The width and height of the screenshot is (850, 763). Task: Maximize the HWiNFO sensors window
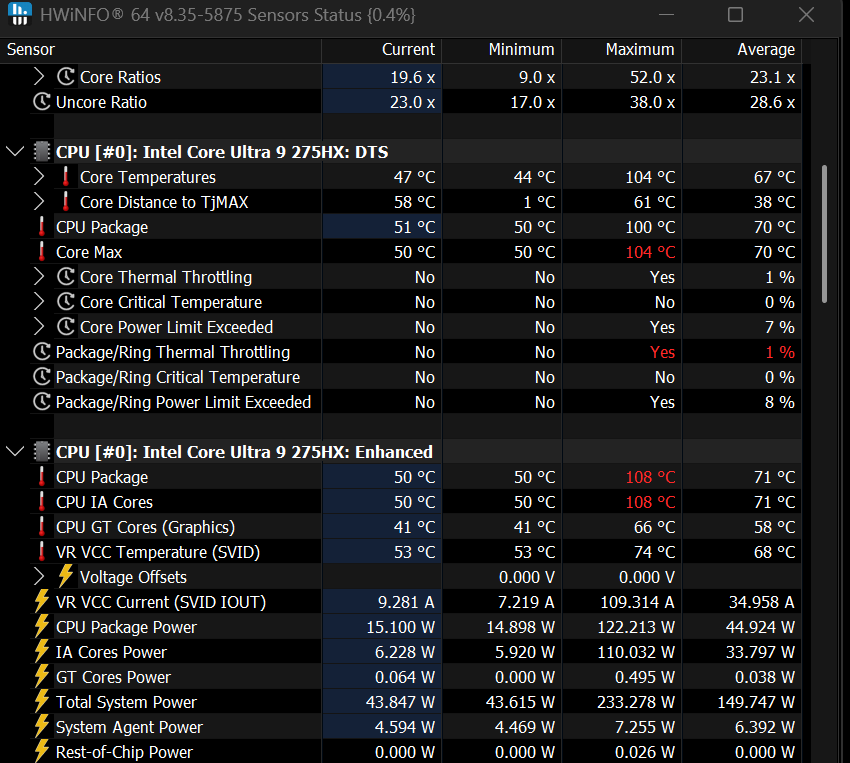[735, 15]
